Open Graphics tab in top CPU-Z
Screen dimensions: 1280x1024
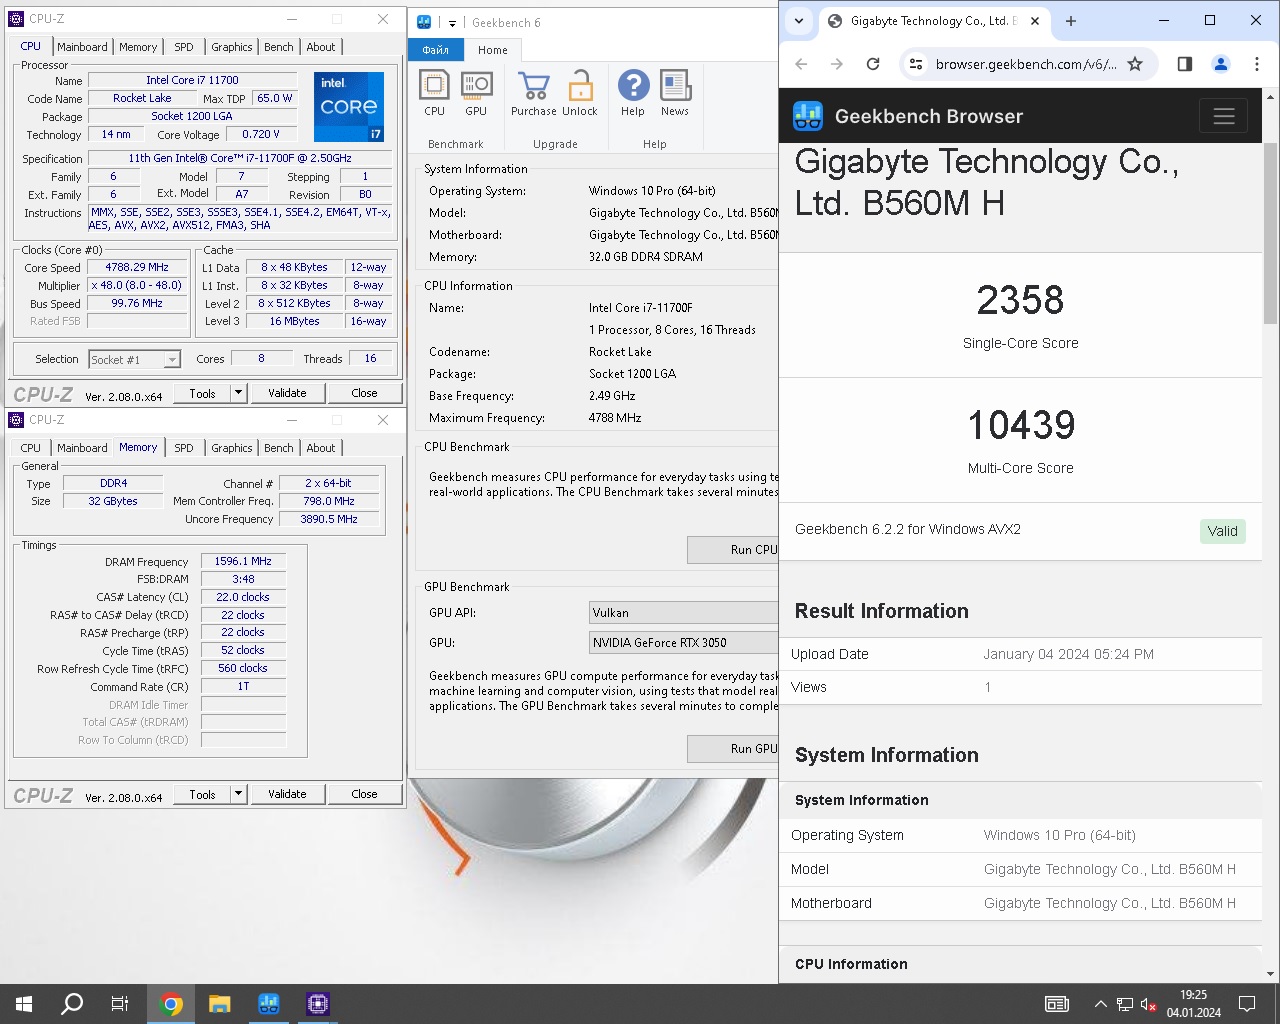pyautogui.click(x=232, y=47)
